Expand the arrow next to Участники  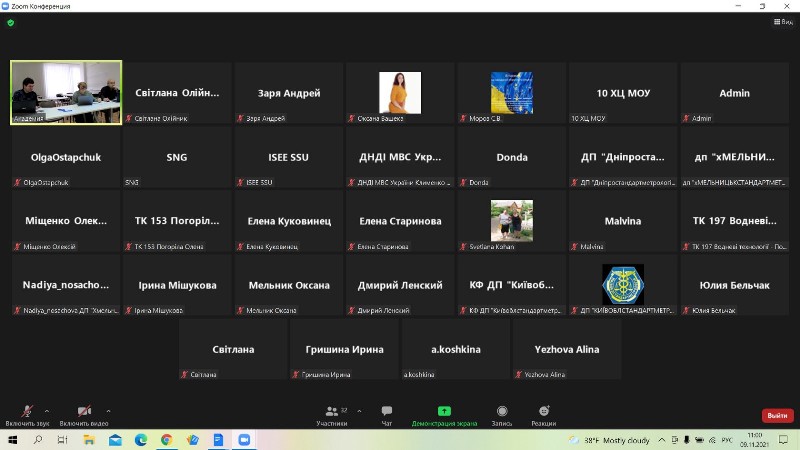click(x=359, y=410)
